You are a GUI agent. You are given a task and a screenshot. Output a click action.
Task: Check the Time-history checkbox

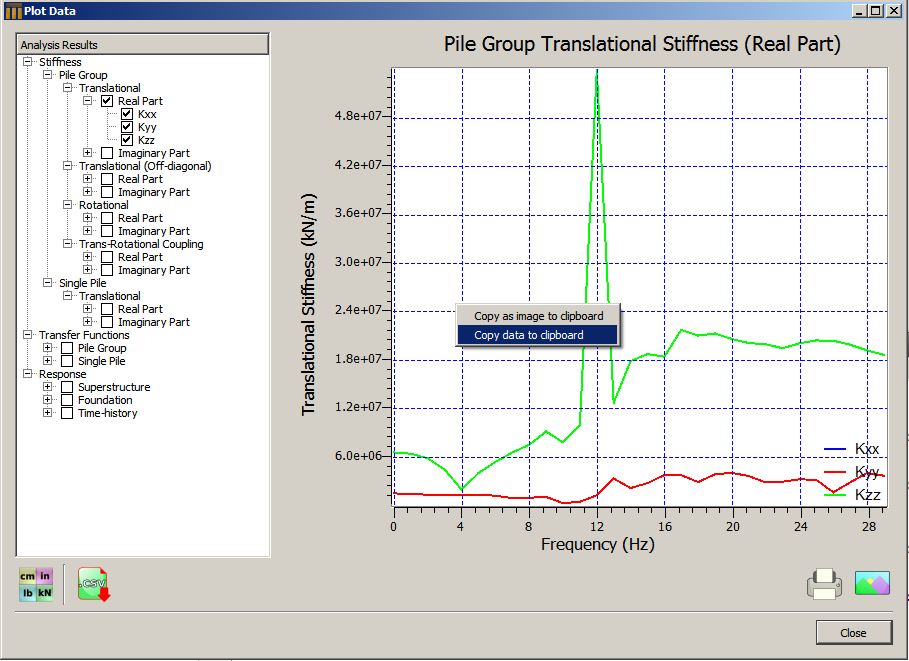67,413
